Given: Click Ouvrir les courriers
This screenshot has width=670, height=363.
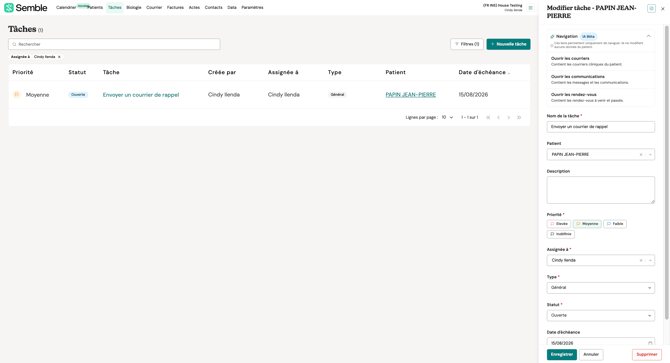Looking at the screenshot, I should pos(600,61).
